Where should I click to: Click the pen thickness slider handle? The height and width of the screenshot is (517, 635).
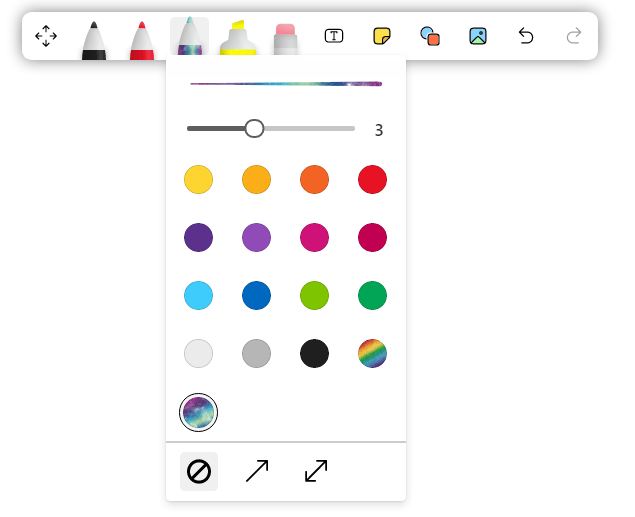254,128
